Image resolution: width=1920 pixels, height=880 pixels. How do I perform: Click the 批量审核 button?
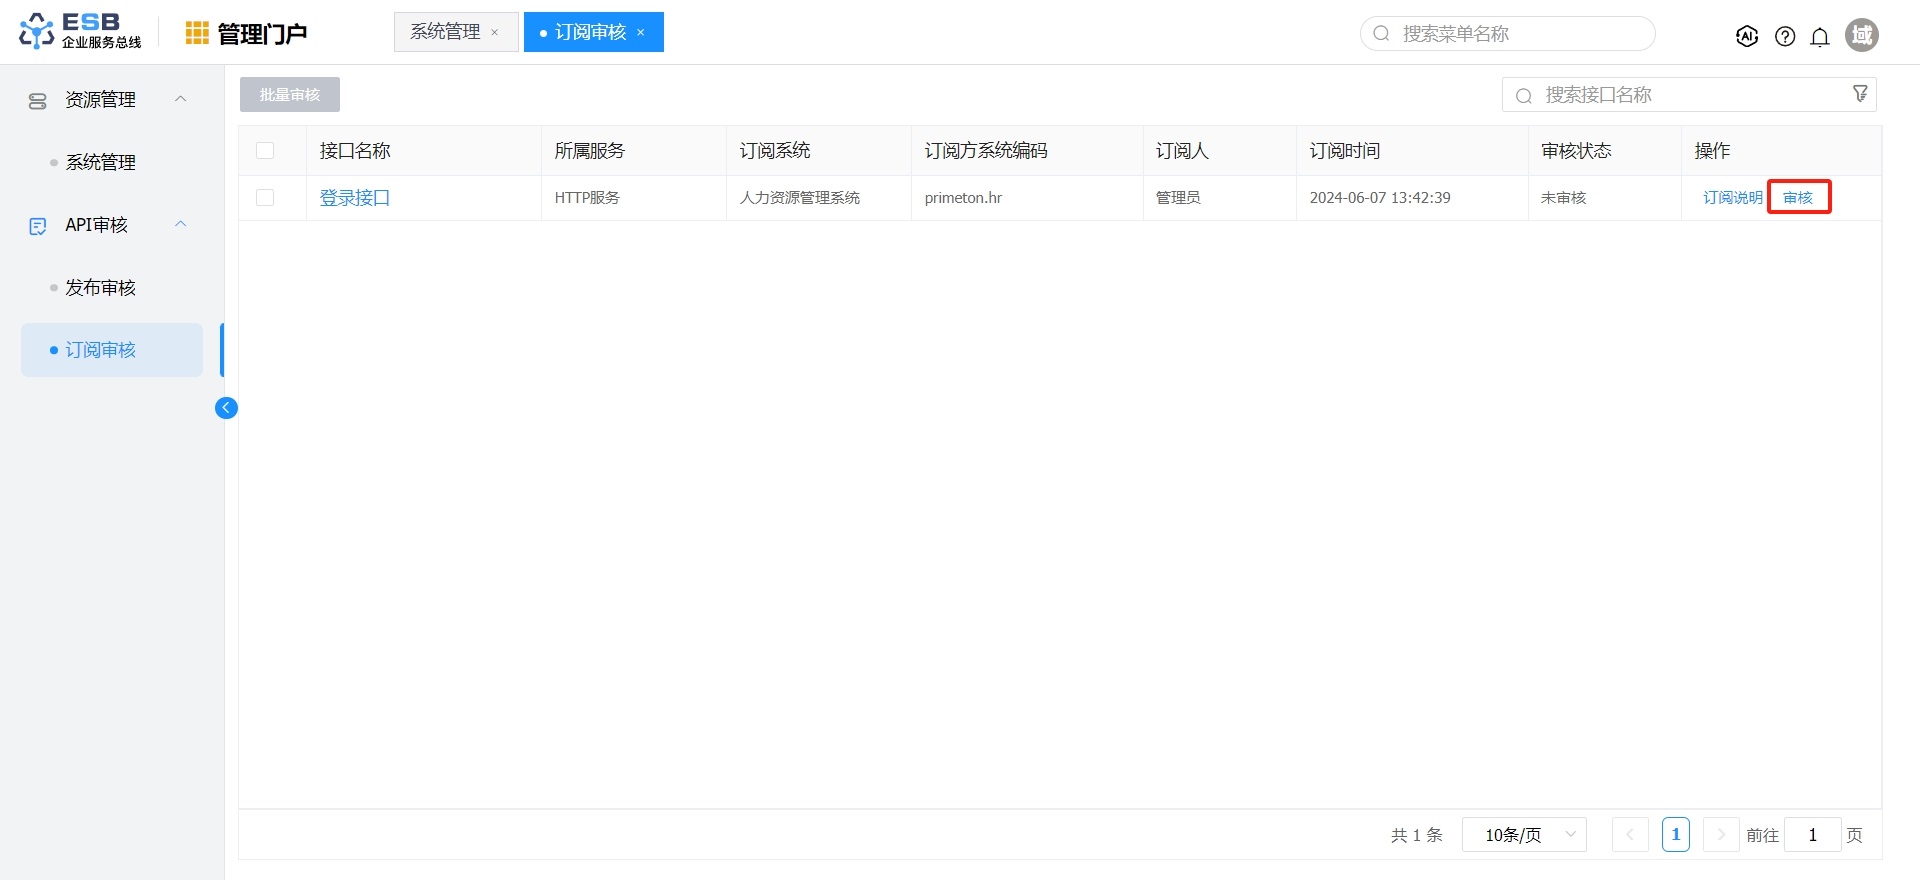tap(290, 95)
